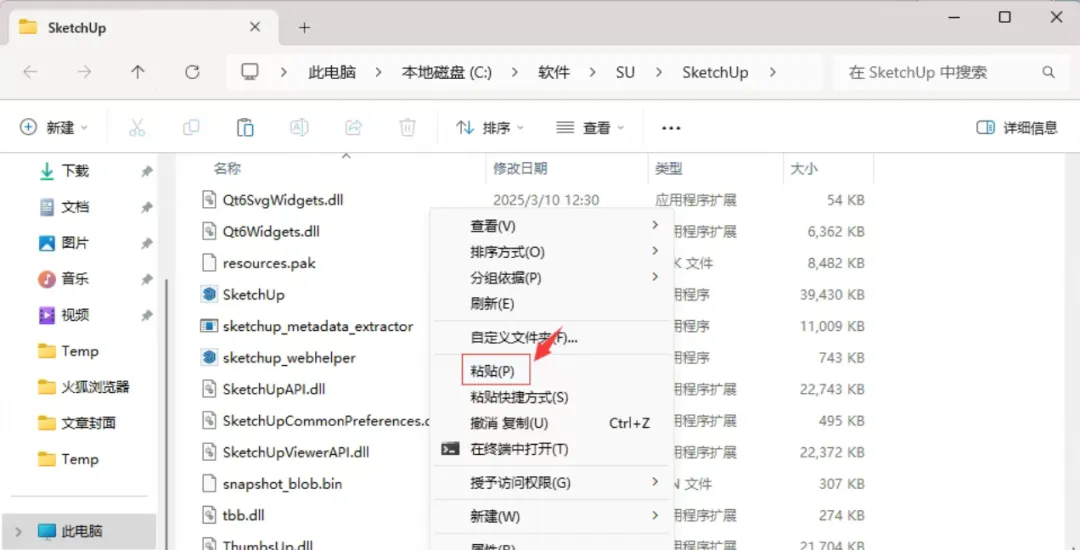Expand chevron after SketchUp in address bar
The height and width of the screenshot is (550, 1080).
pyautogui.click(x=771, y=72)
